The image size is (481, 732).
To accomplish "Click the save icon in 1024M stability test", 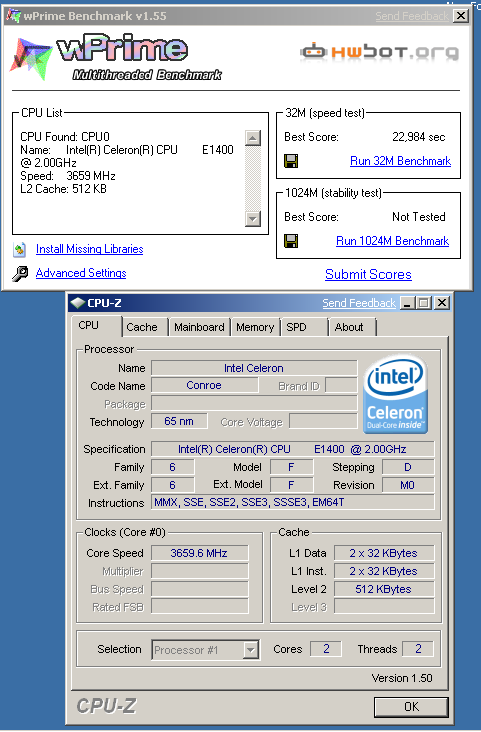I will coord(291,241).
